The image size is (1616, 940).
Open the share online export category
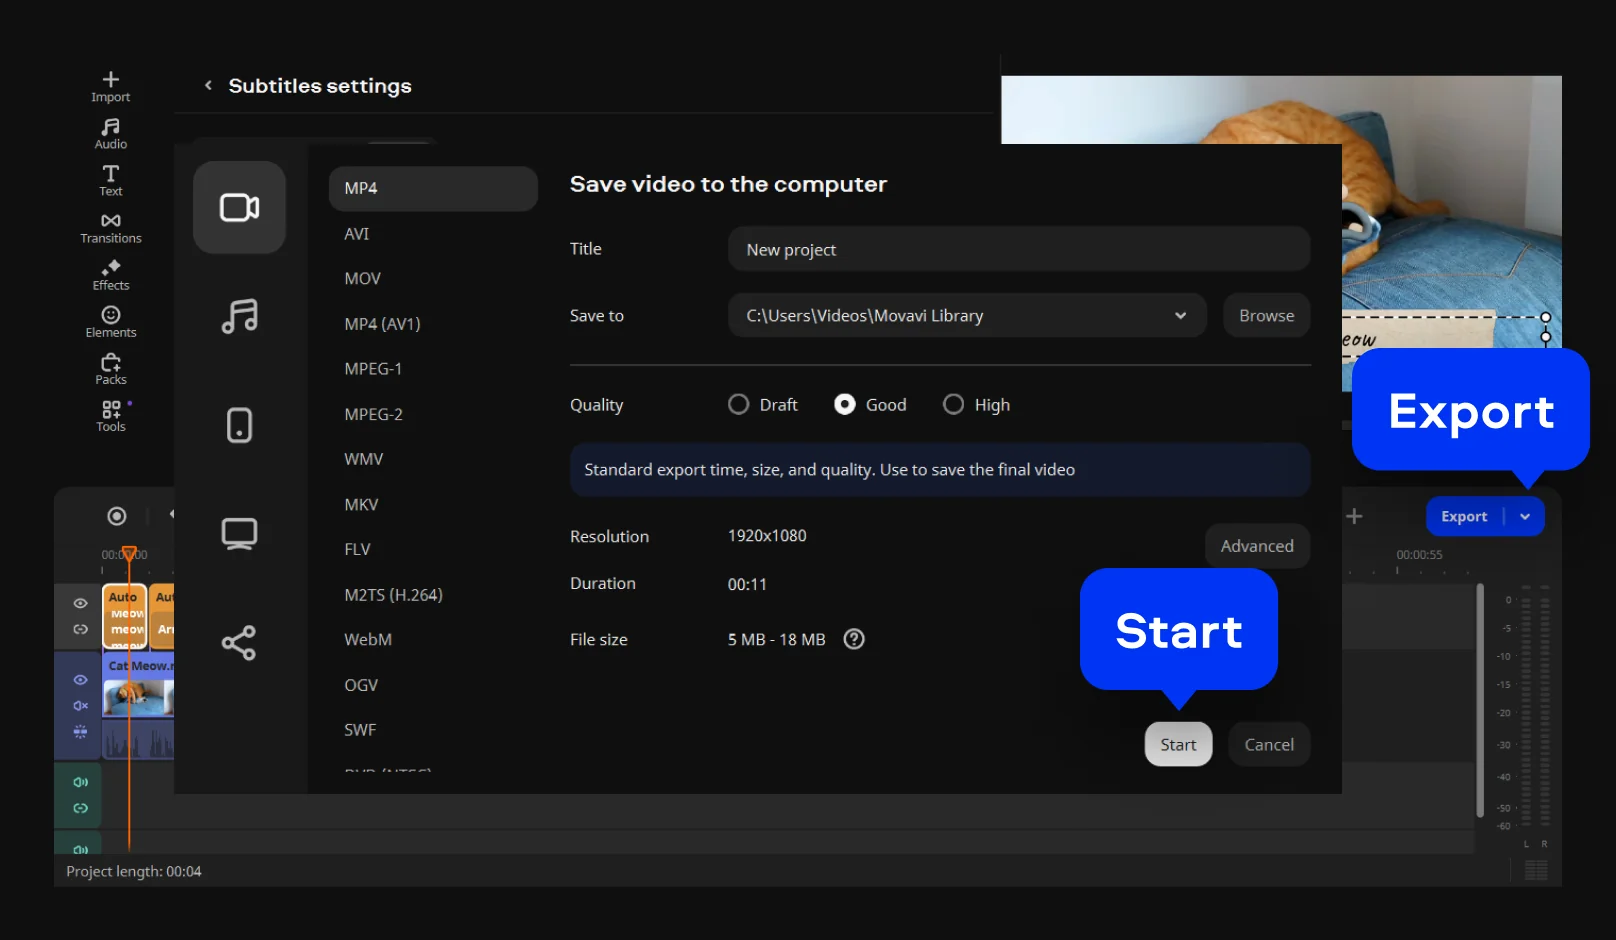(x=239, y=642)
